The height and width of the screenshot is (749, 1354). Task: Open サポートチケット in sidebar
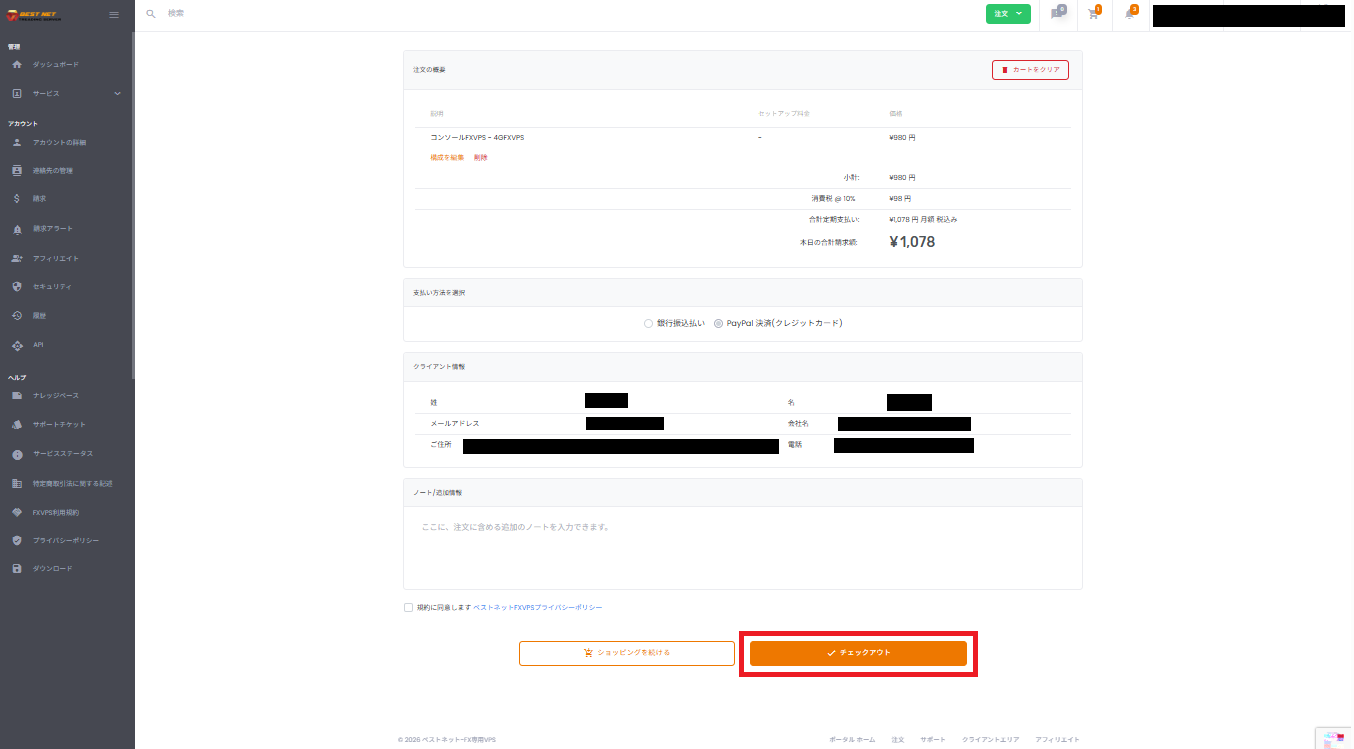click(58, 425)
